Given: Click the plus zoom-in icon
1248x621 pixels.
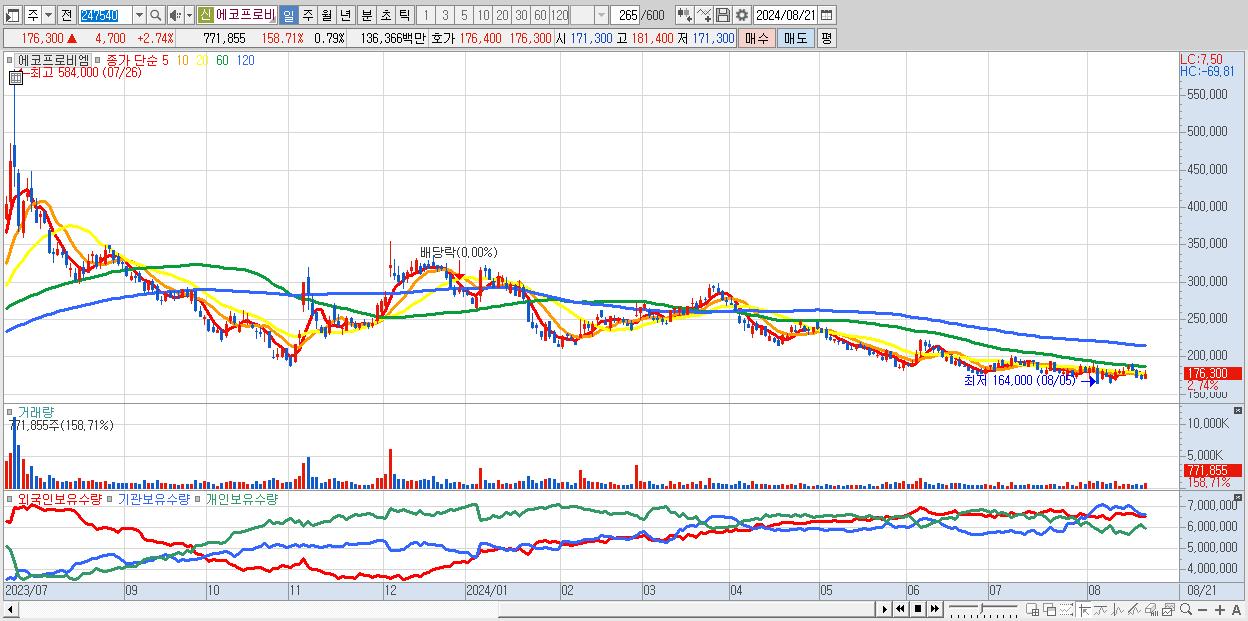Looking at the screenshot, I should (x=1220, y=609).
